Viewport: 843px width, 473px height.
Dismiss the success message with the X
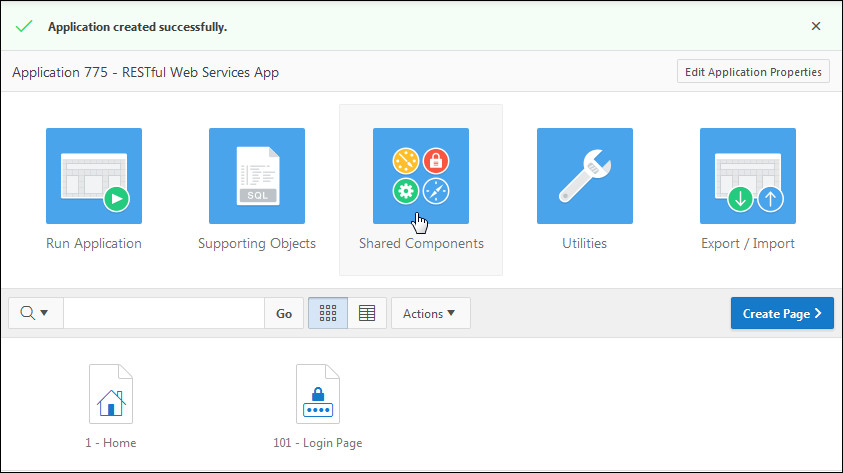pyautogui.click(x=816, y=26)
